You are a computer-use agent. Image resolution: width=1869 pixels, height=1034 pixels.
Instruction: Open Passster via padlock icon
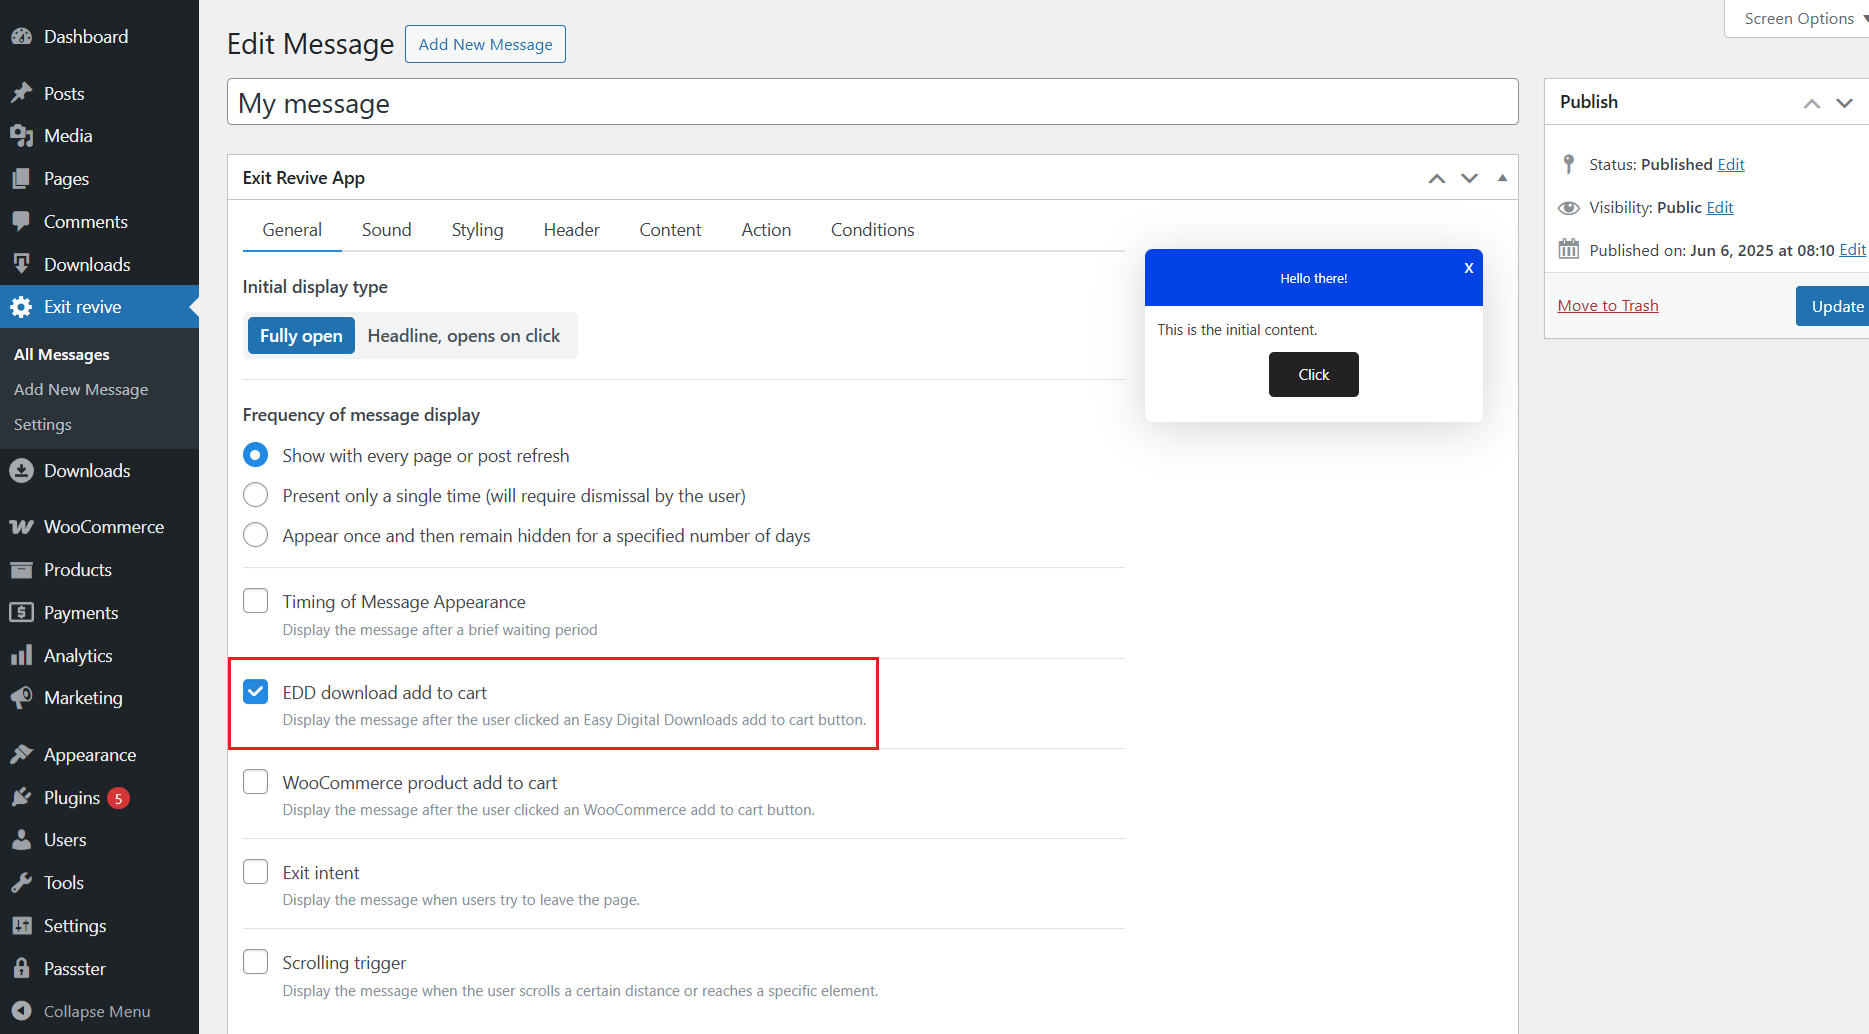tap(21, 969)
